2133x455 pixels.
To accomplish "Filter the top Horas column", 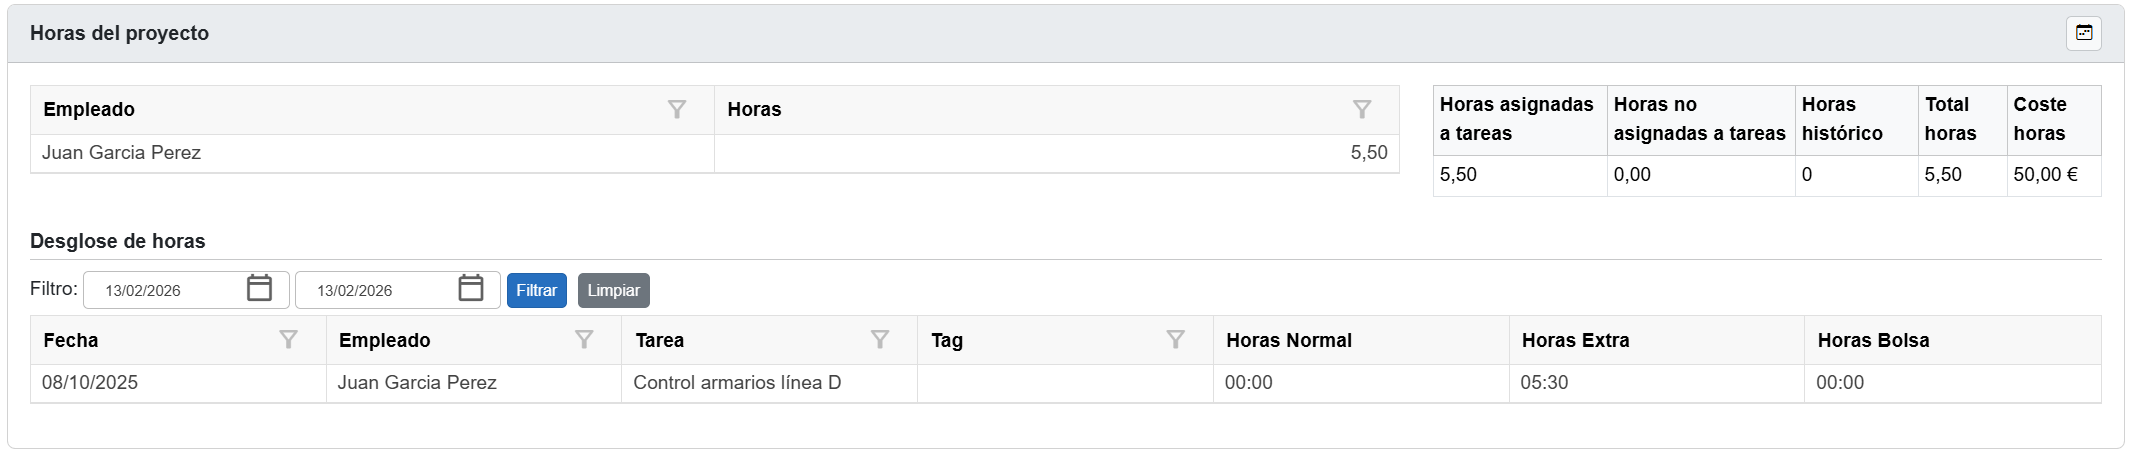I will point(1361,109).
